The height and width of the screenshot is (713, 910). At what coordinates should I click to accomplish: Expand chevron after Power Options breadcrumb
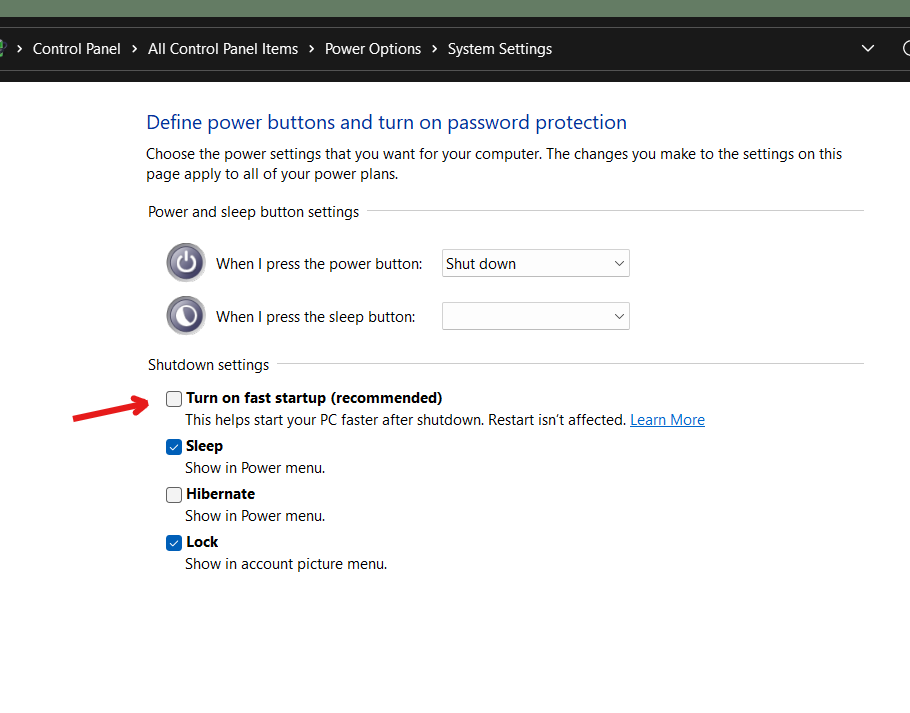(435, 49)
